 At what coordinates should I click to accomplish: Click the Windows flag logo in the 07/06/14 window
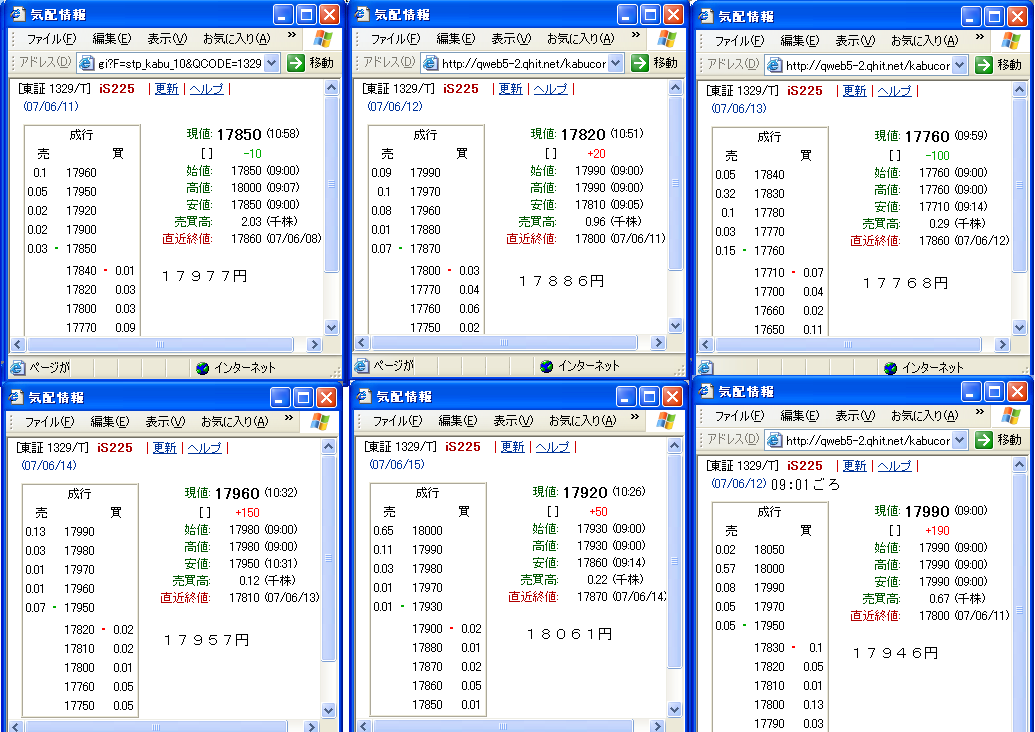pyautogui.click(x=320, y=422)
